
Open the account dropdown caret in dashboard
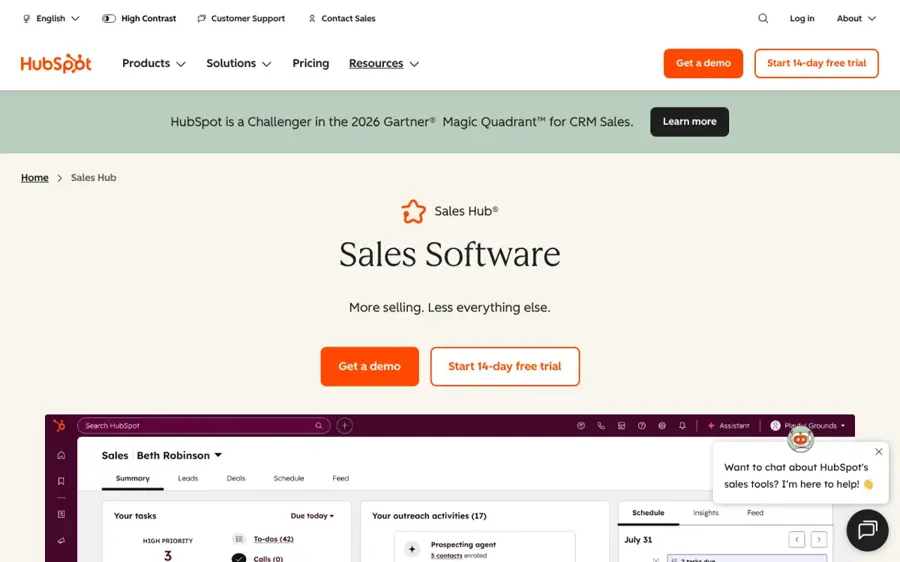843,425
